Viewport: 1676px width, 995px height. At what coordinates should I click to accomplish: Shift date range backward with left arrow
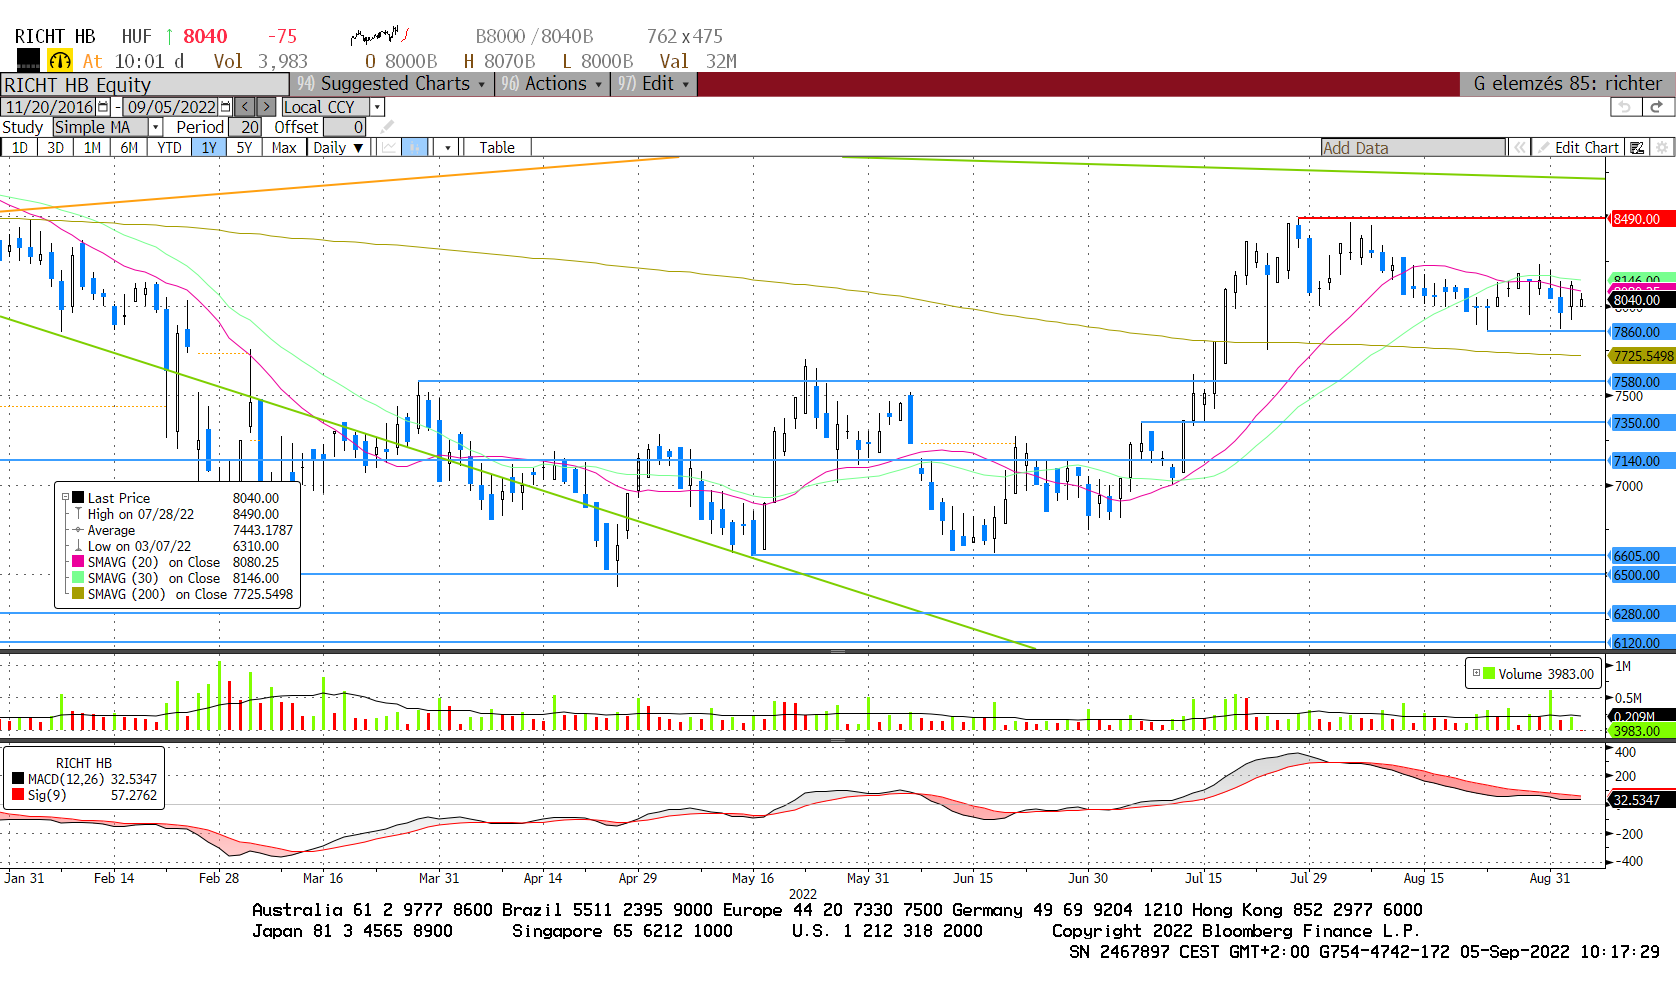245,107
